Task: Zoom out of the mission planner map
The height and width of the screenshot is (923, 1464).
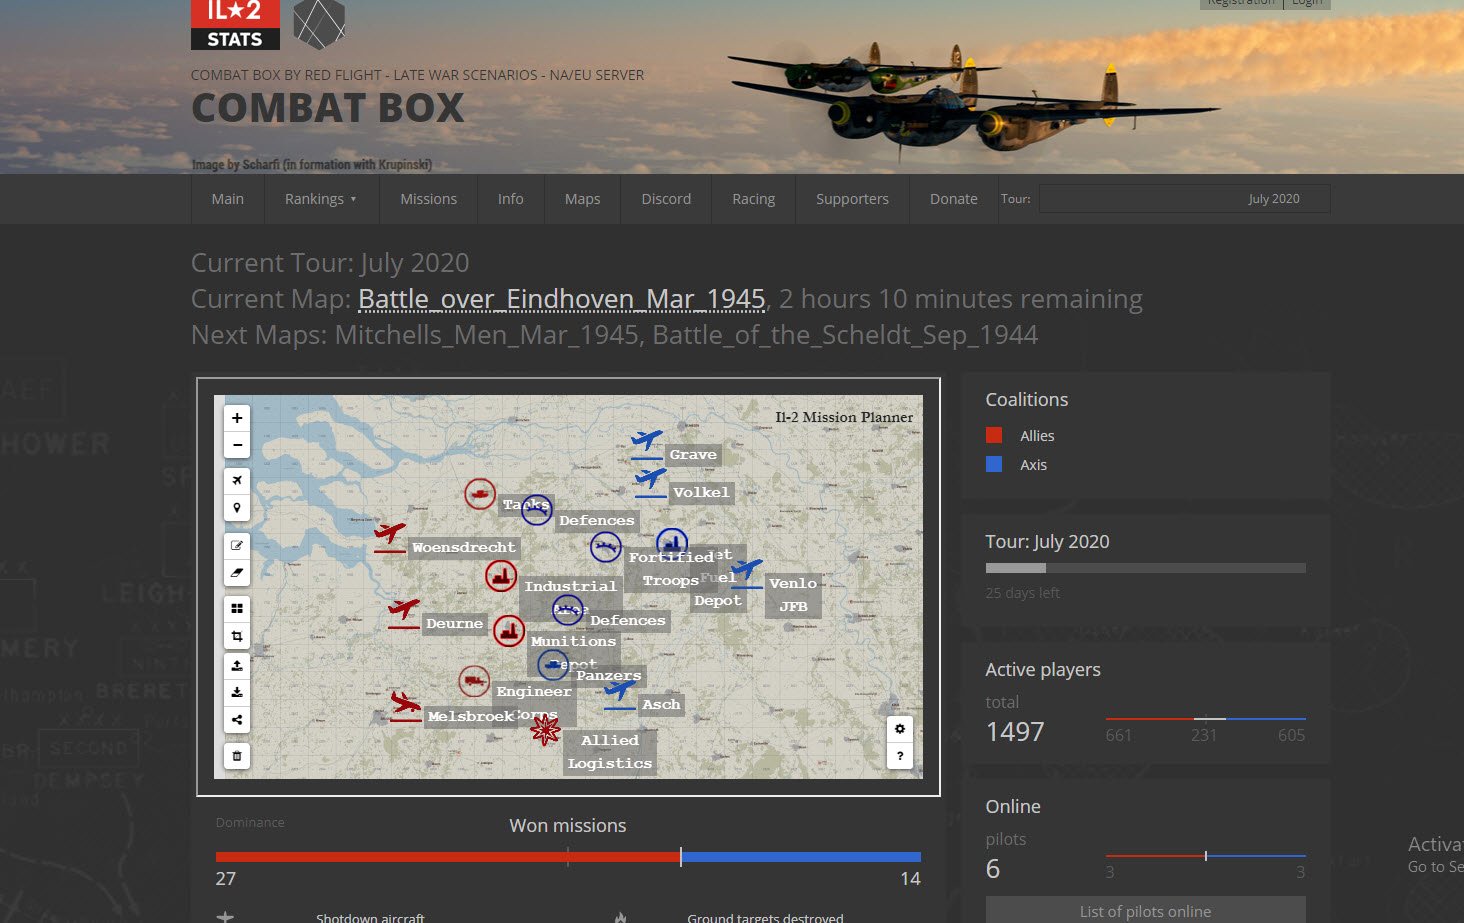Action: pos(237,445)
